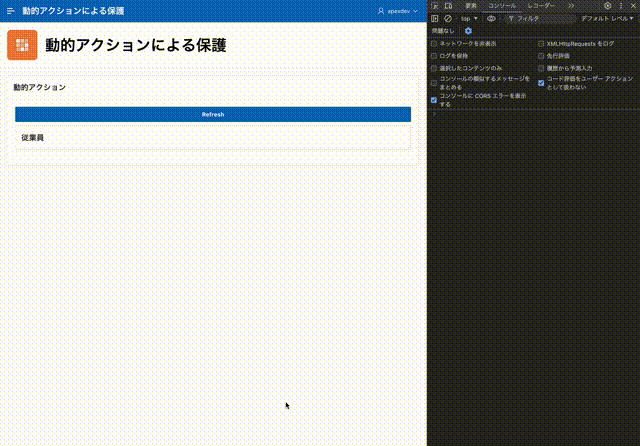Open the デフォルト レベル dropdown
This screenshot has height=446, width=640.
(x=607, y=18)
